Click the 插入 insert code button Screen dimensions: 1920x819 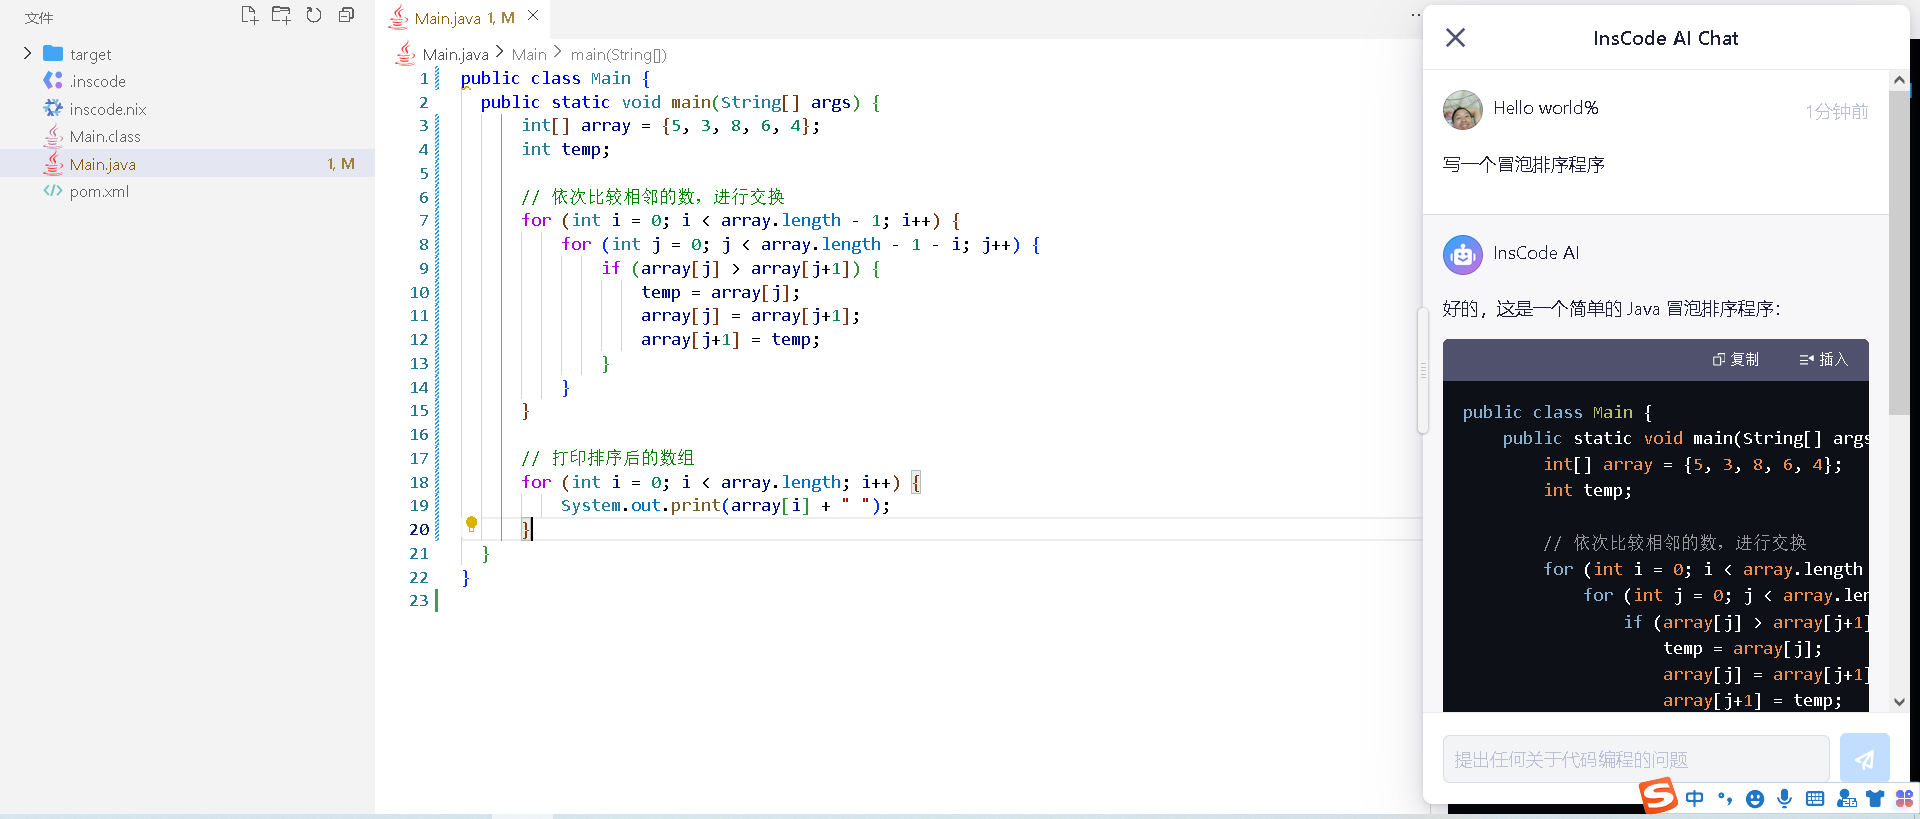(1823, 360)
